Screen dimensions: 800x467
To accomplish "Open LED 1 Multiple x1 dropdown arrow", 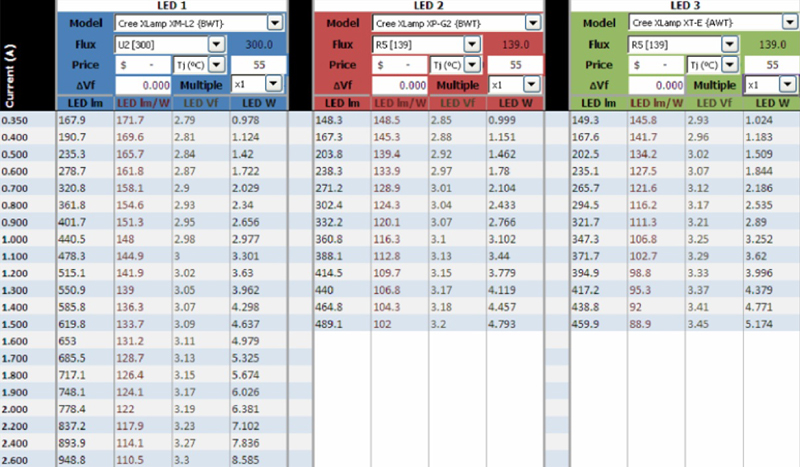I will tap(273, 84).
